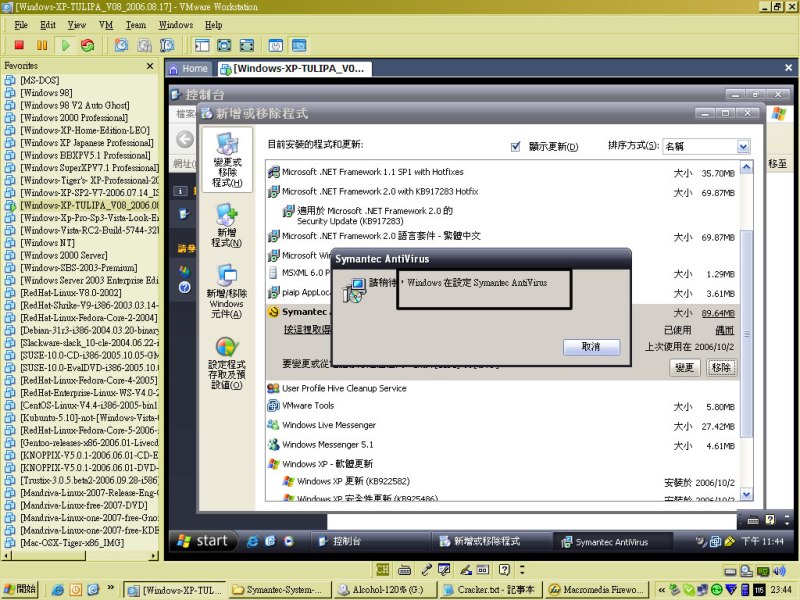800x600 pixels.
Task: Click the guest start button
Action: (x=204, y=541)
